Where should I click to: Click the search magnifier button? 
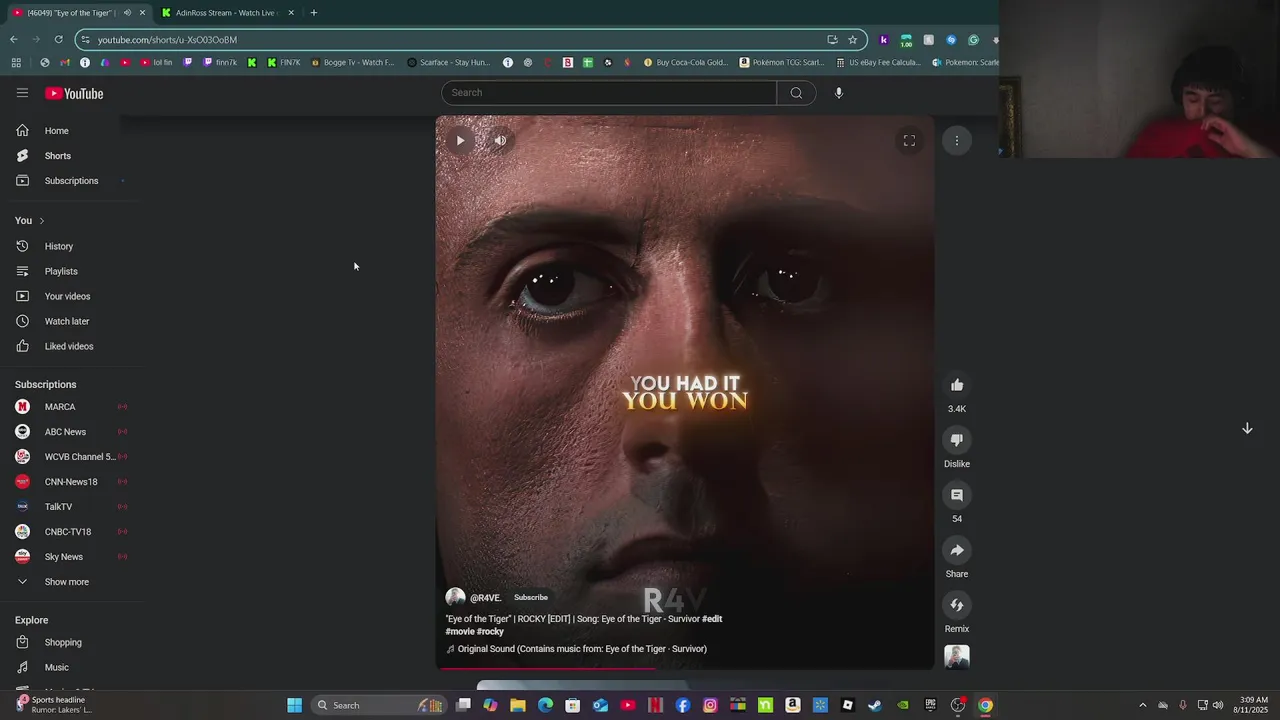click(796, 93)
